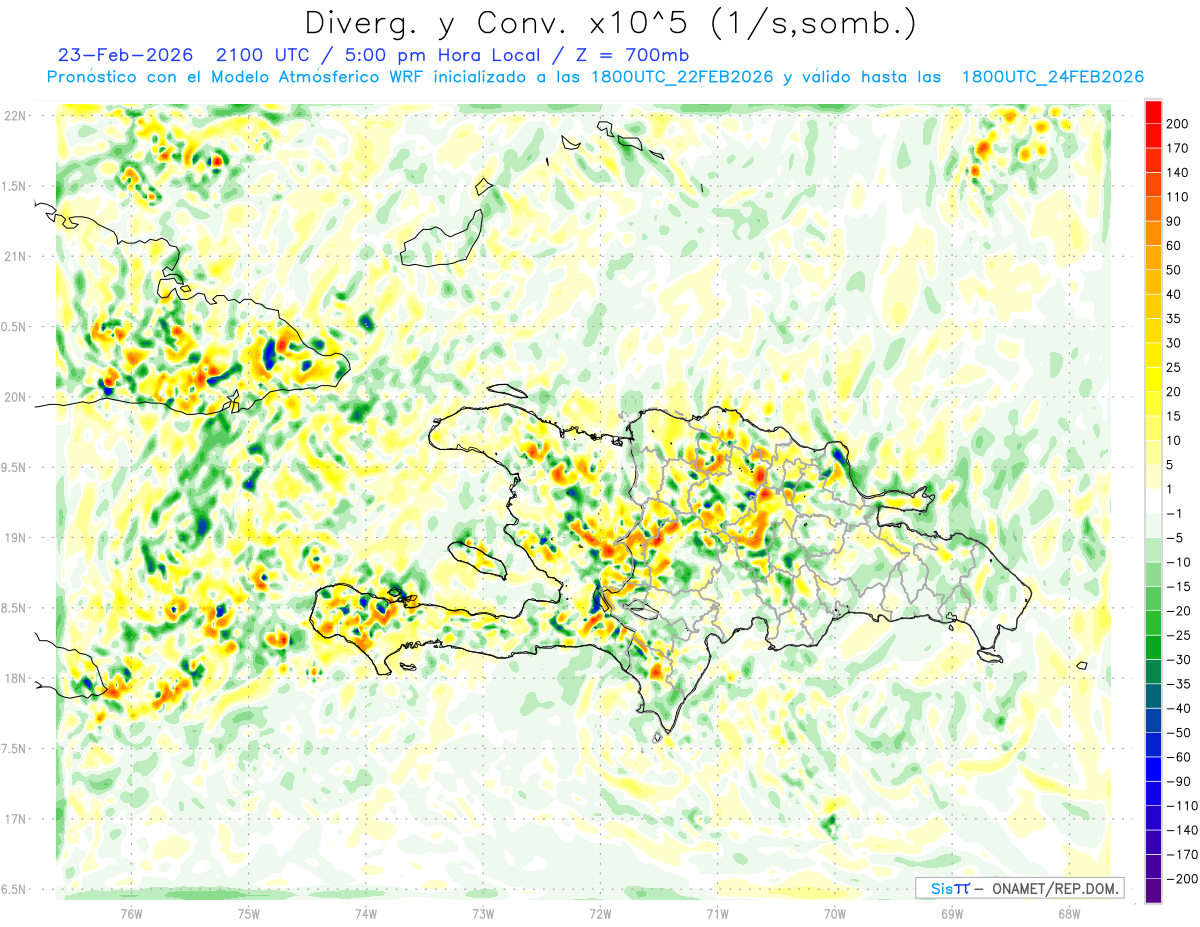Click the colorbar value "-60" in the blue range
Image resolution: width=1200 pixels, height=927 pixels.
click(1180, 757)
